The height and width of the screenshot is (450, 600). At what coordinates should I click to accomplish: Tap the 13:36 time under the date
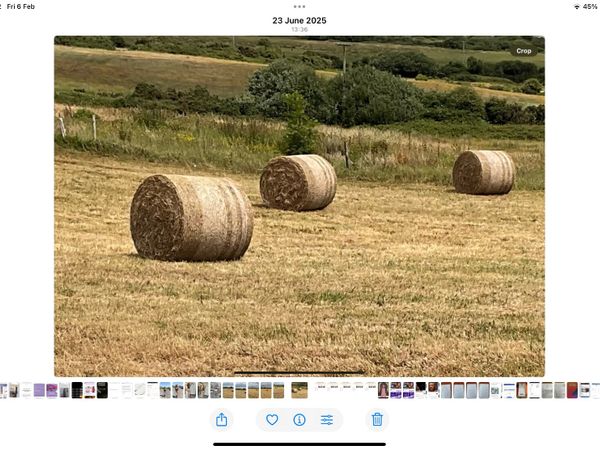(x=299, y=30)
